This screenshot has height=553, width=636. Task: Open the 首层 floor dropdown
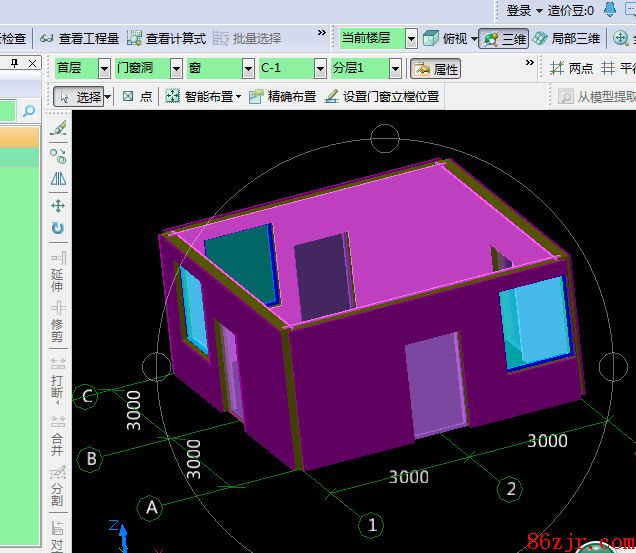pos(82,69)
